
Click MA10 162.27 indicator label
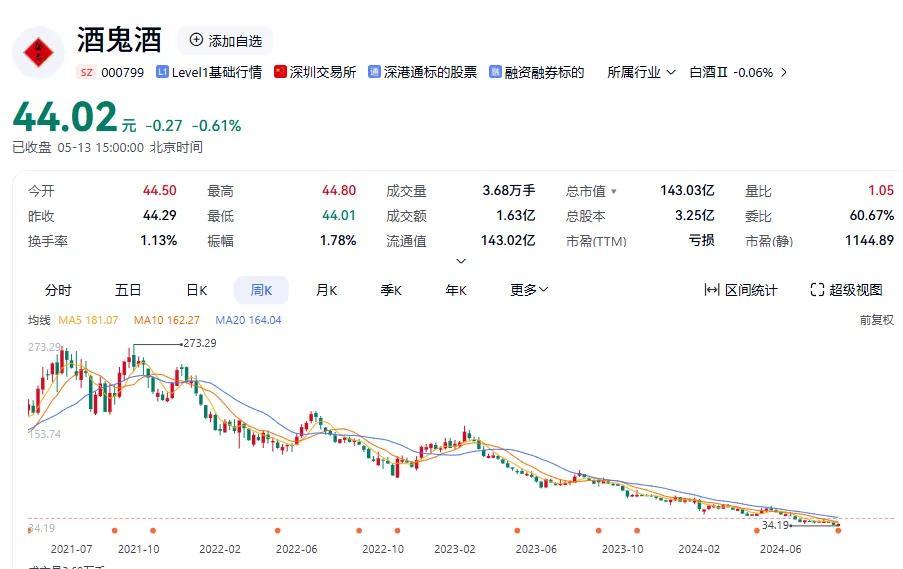pos(166,320)
